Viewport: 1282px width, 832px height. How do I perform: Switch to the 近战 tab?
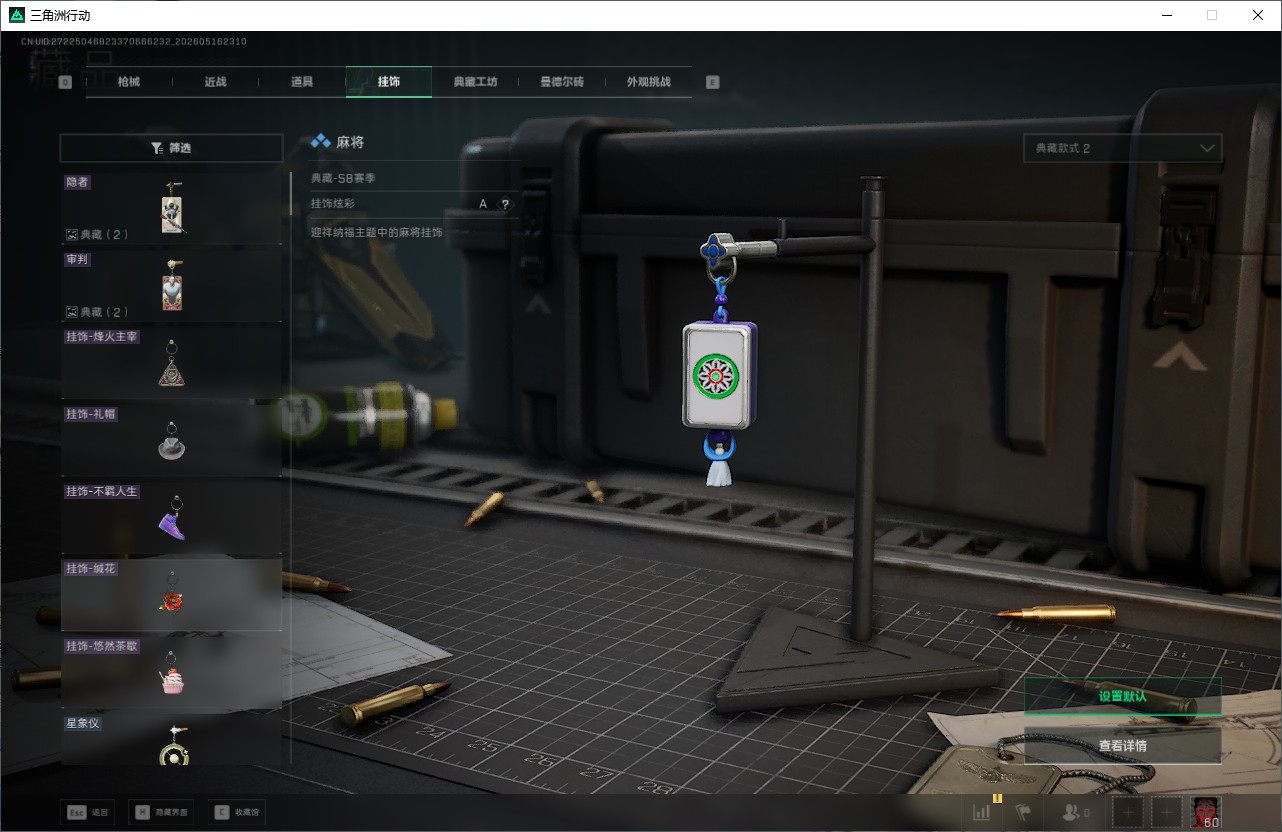click(x=215, y=82)
